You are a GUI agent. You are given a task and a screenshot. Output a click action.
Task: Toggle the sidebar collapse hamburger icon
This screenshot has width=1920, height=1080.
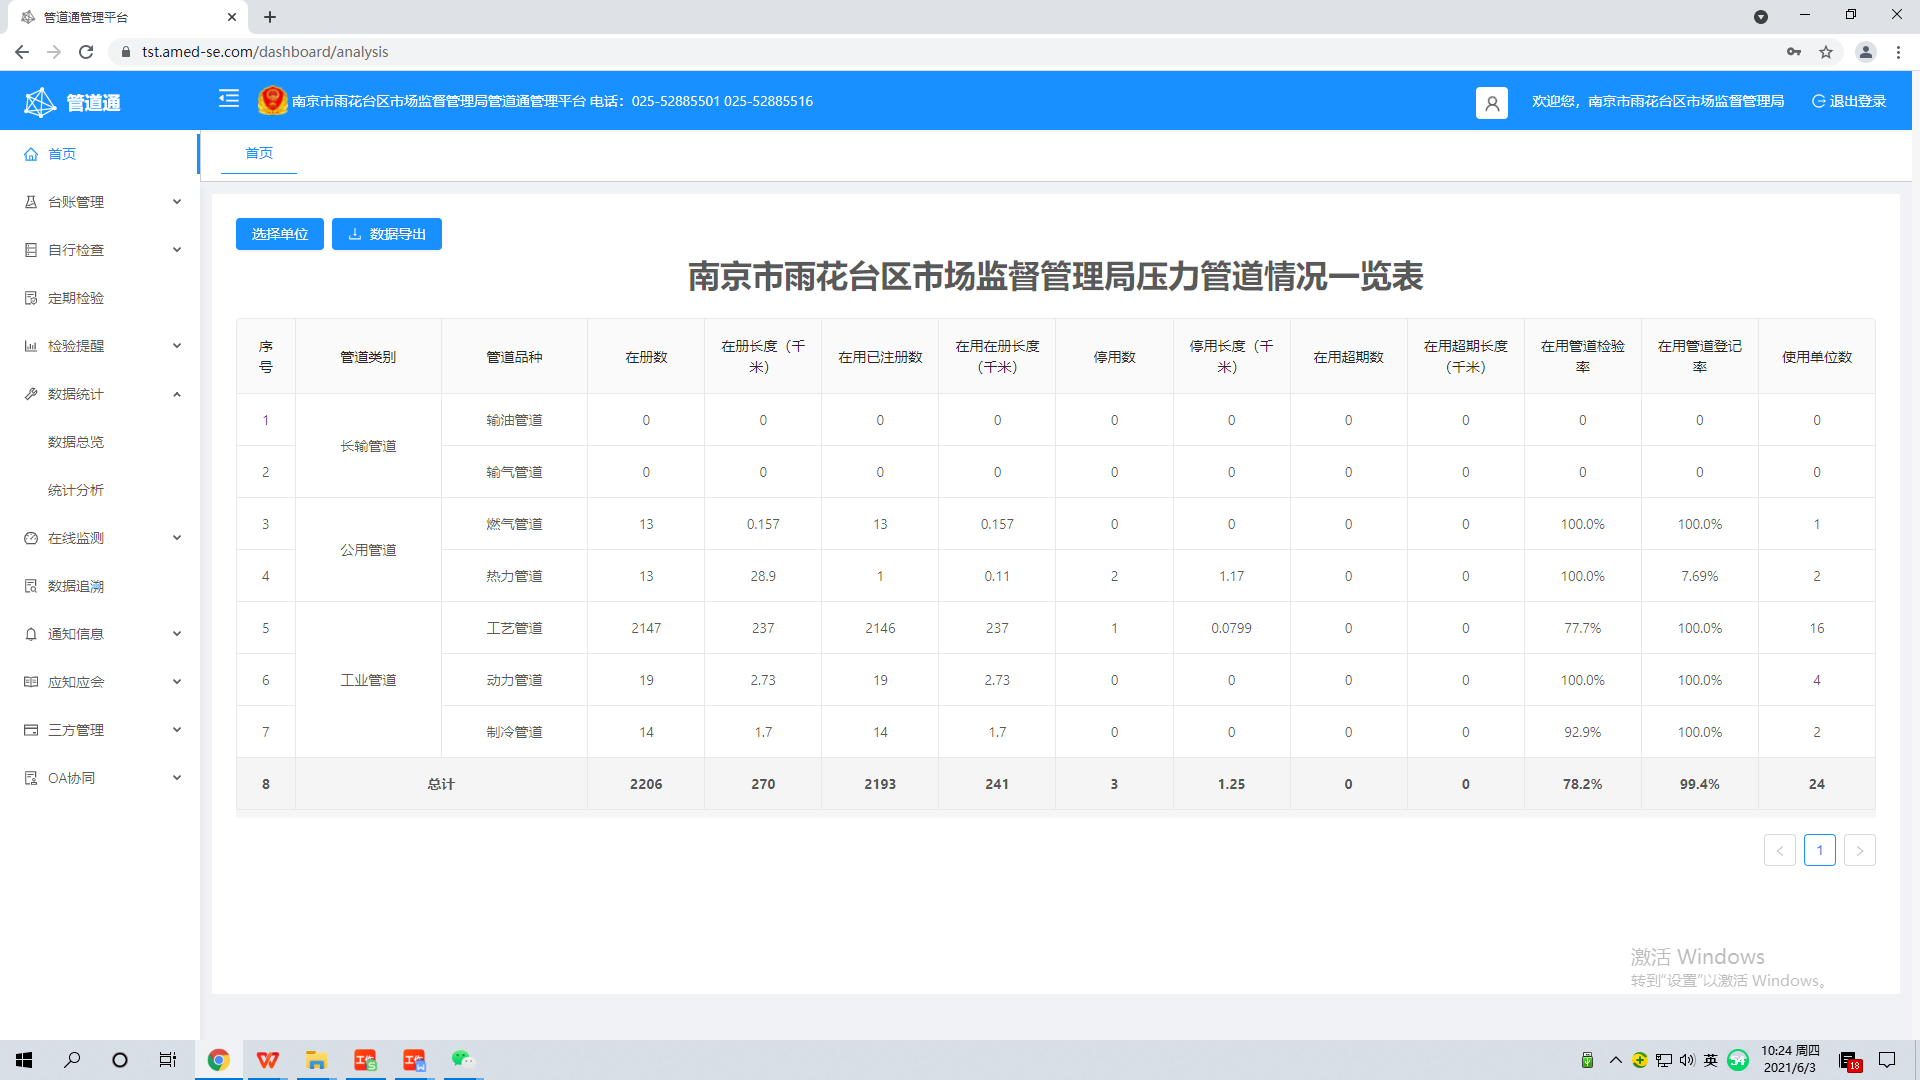point(229,98)
